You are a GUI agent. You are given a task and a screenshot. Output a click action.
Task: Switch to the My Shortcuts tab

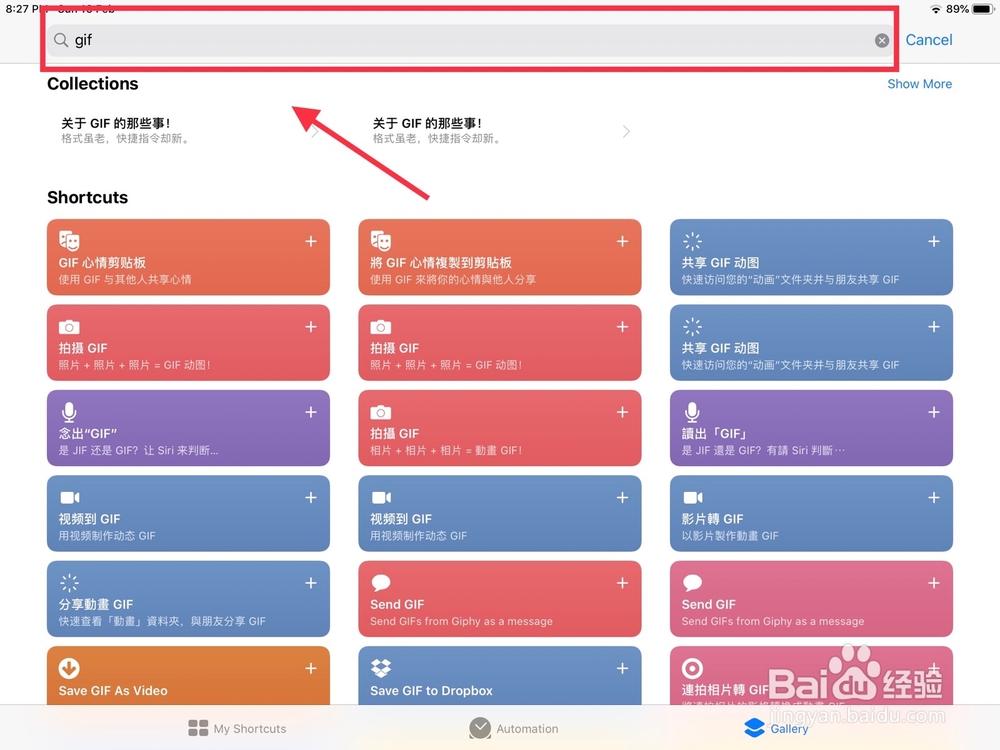(237, 728)
